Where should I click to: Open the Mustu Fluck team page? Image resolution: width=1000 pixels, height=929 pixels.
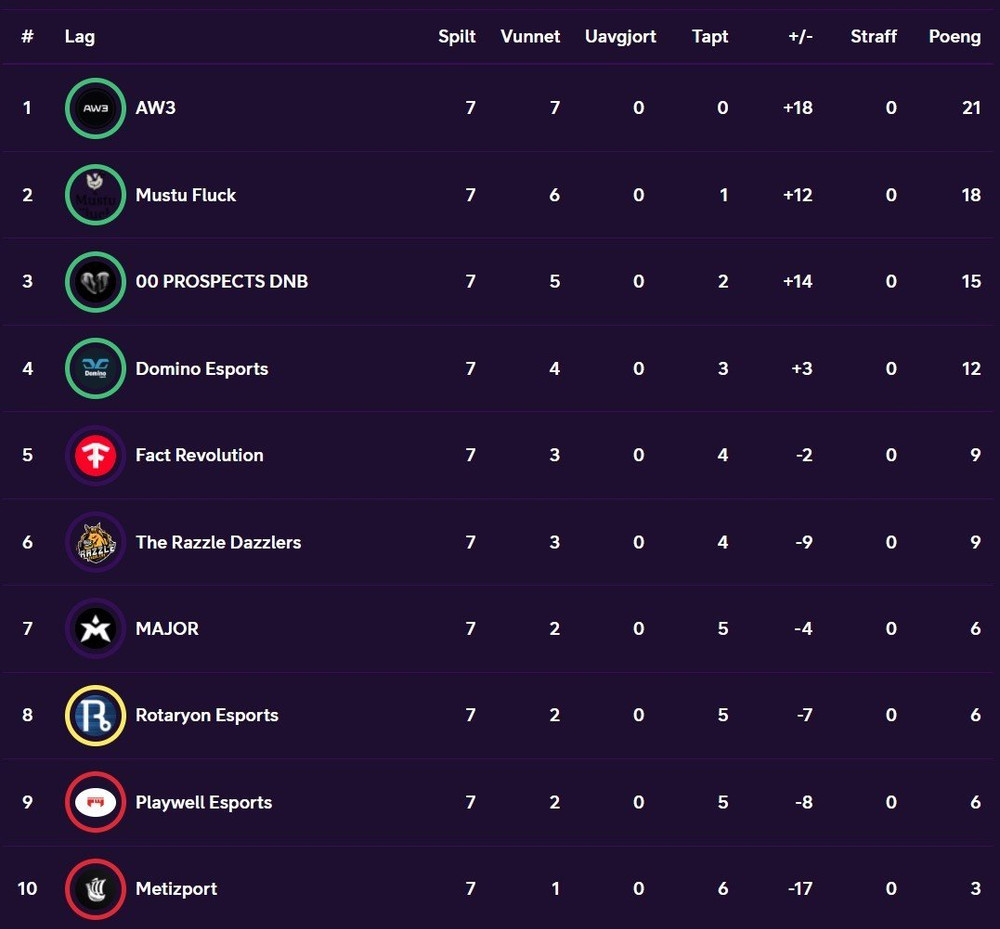(186, 195)
